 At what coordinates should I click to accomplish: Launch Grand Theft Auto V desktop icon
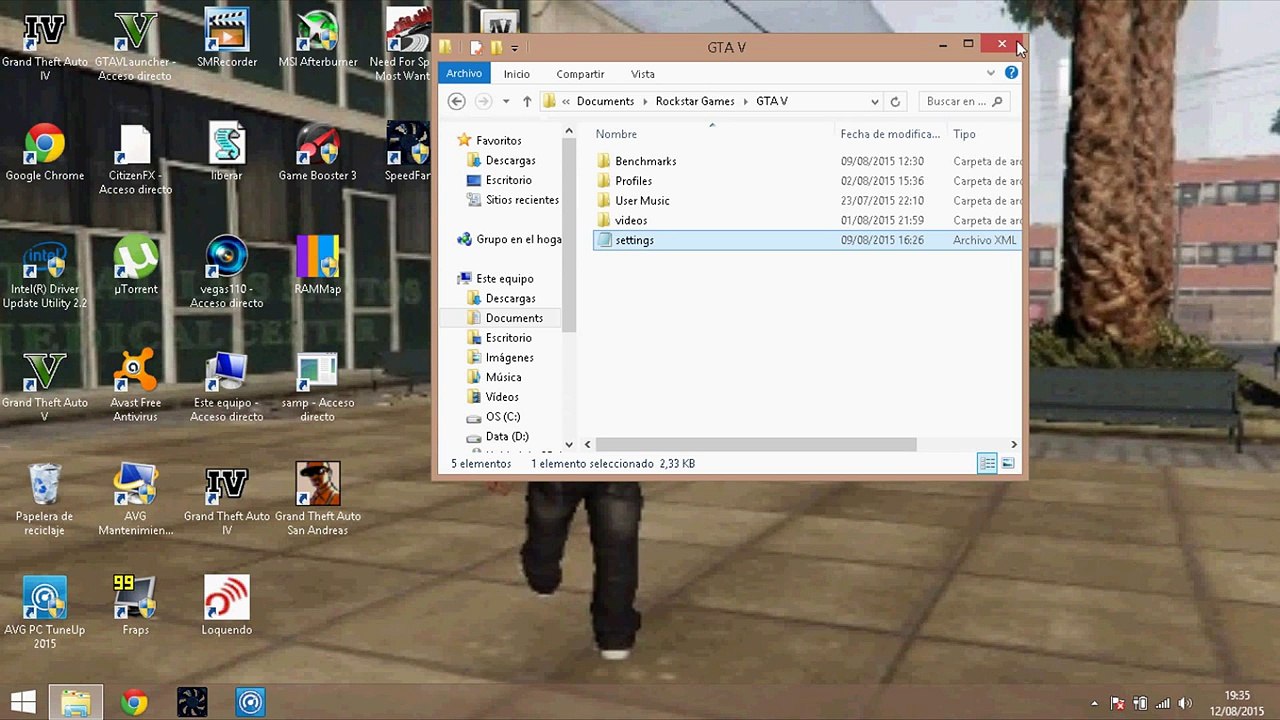point(45,386)
